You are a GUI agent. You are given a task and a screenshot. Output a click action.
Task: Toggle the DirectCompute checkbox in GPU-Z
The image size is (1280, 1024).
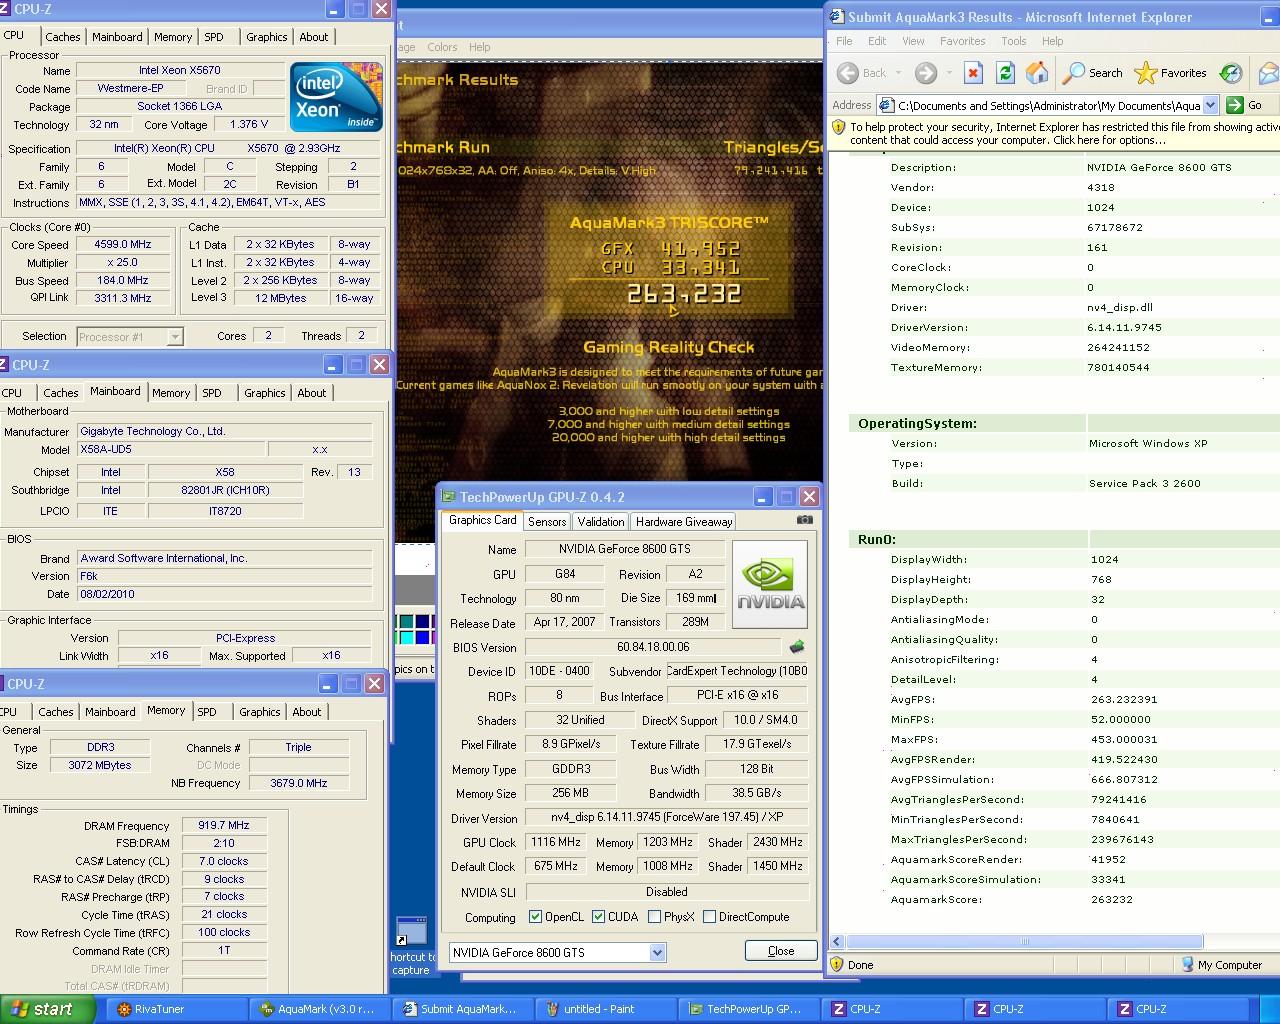(709, 917)
